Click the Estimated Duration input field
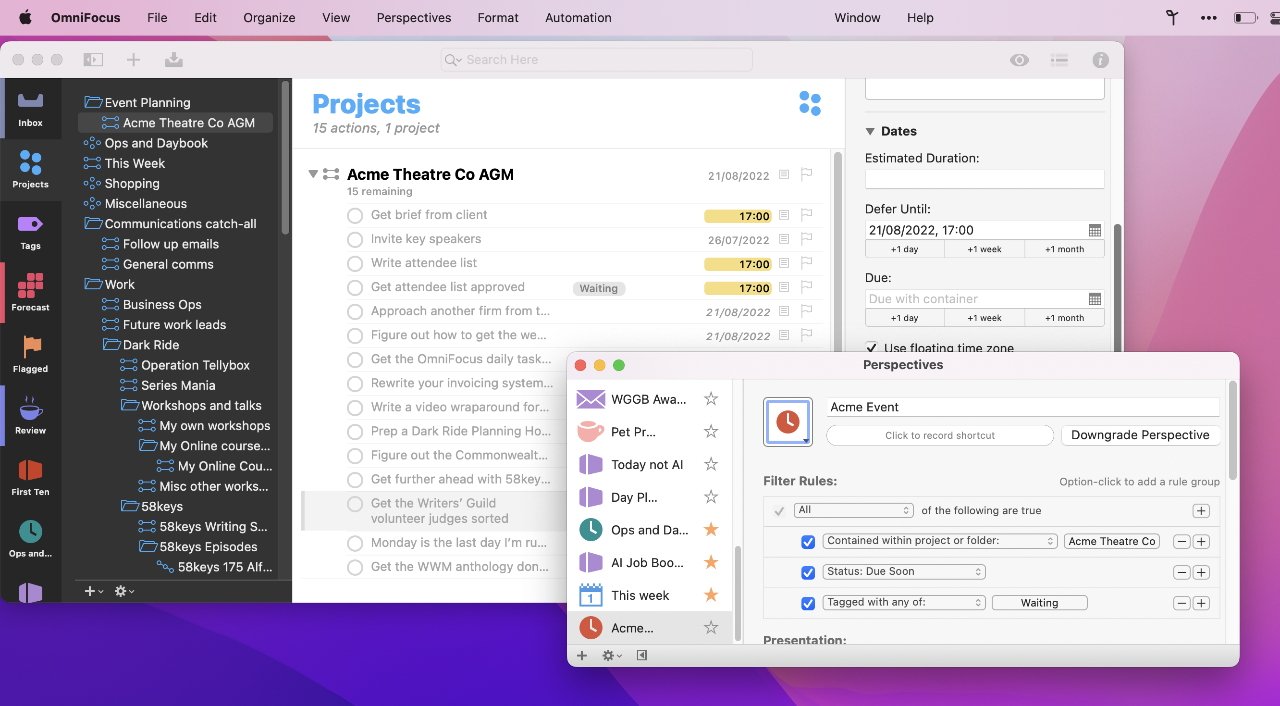1280x706 pixels. point(984,179)
